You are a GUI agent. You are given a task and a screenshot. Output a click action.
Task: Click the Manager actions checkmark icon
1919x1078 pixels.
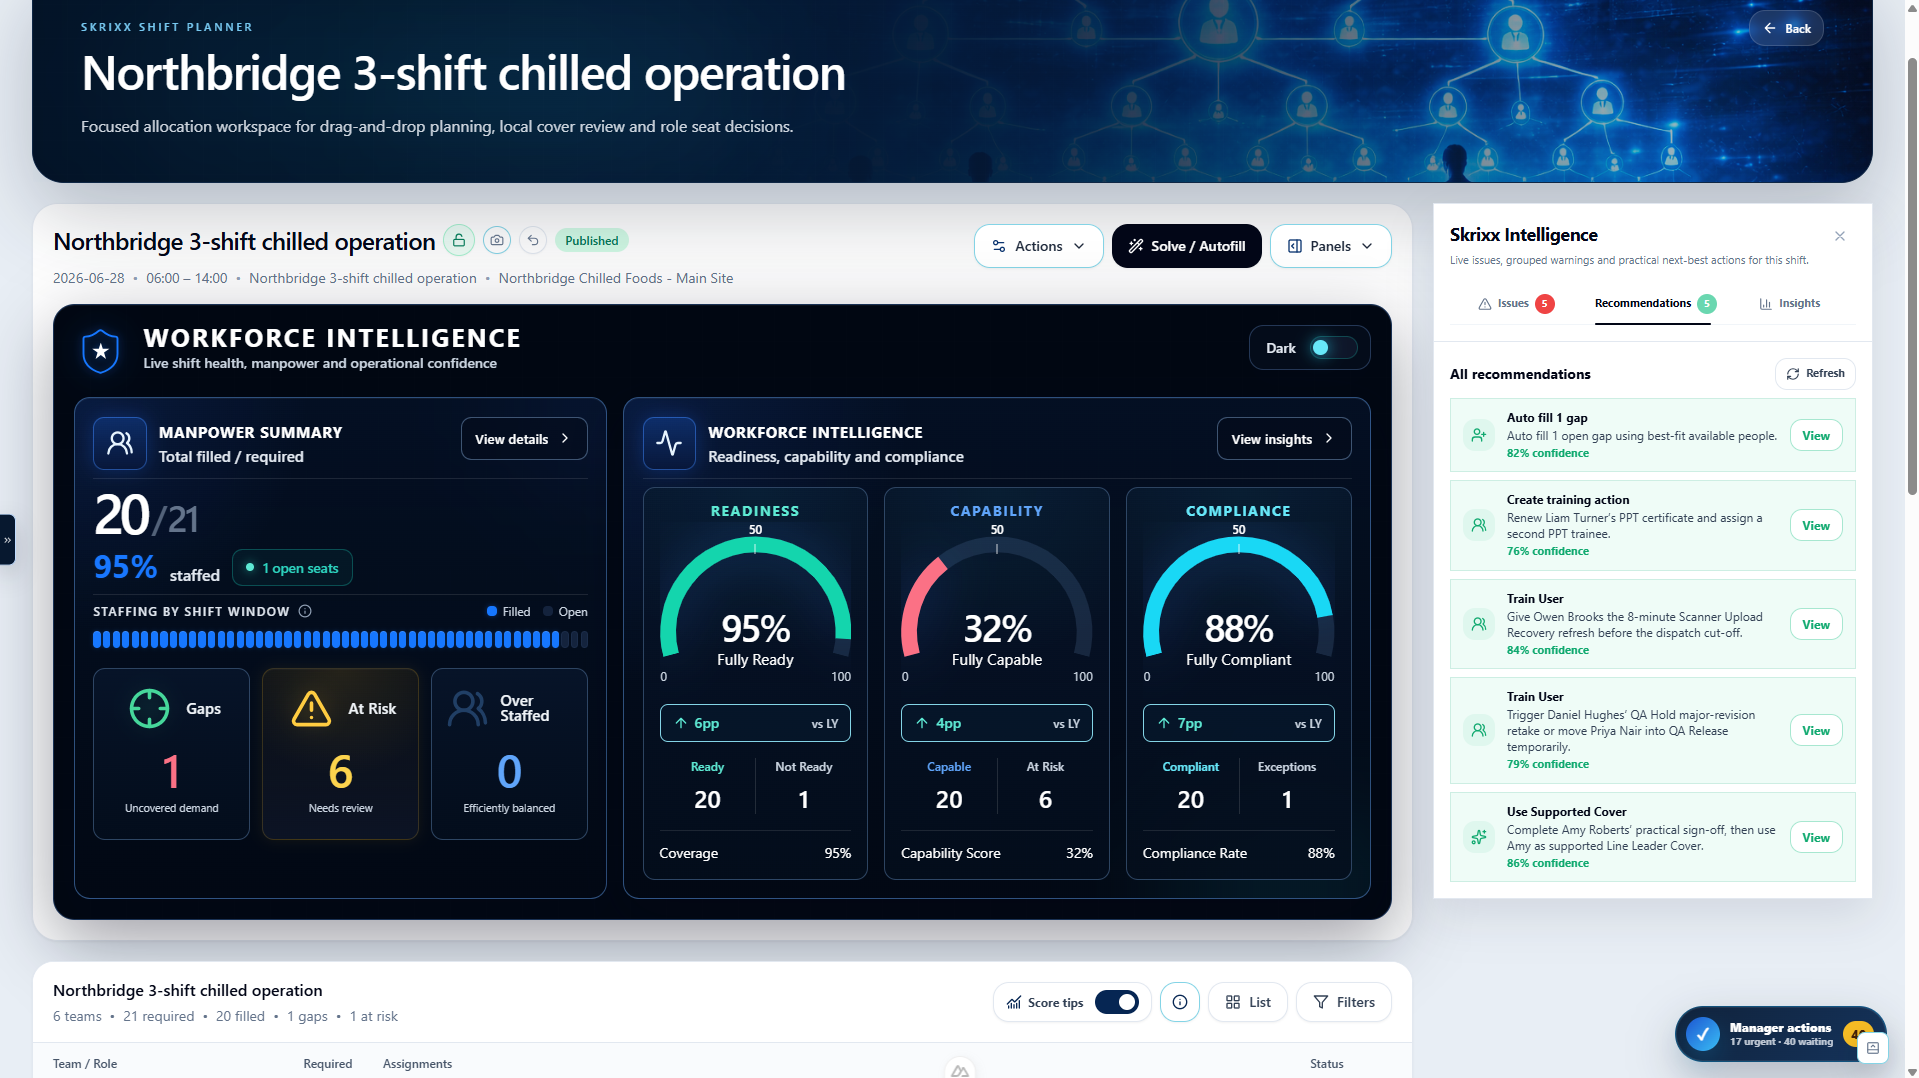click(x=1703, y=1034)
